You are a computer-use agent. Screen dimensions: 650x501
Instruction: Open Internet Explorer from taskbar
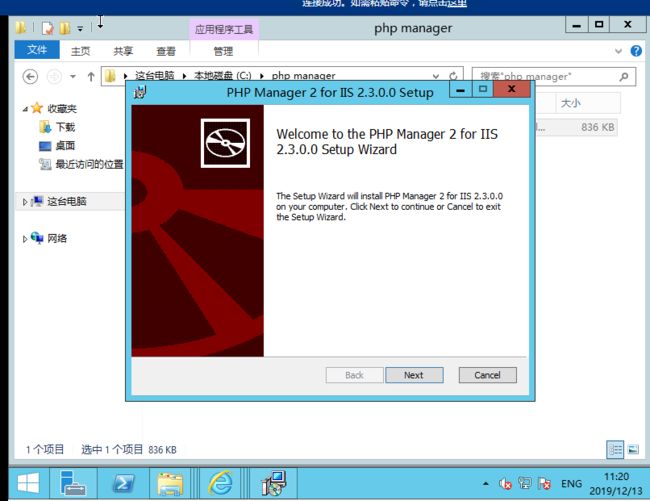tap(220, 483)
